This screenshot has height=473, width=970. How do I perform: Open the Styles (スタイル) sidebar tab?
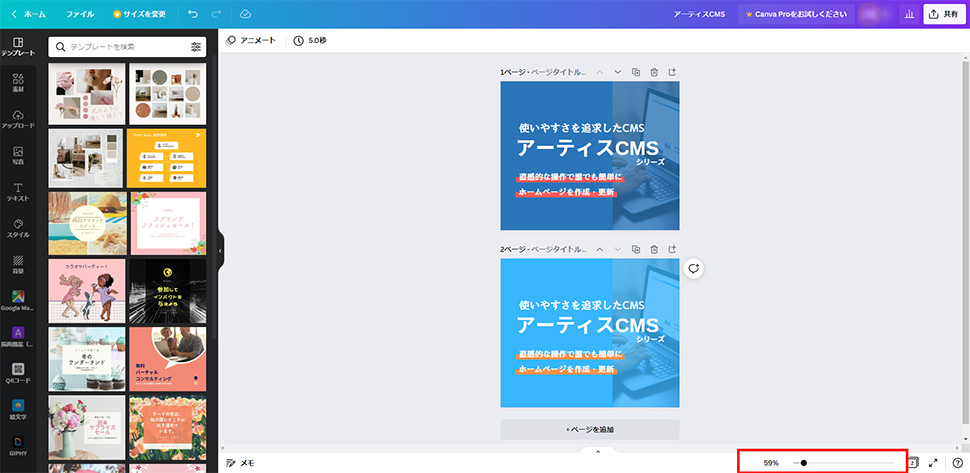click(18, 229)
